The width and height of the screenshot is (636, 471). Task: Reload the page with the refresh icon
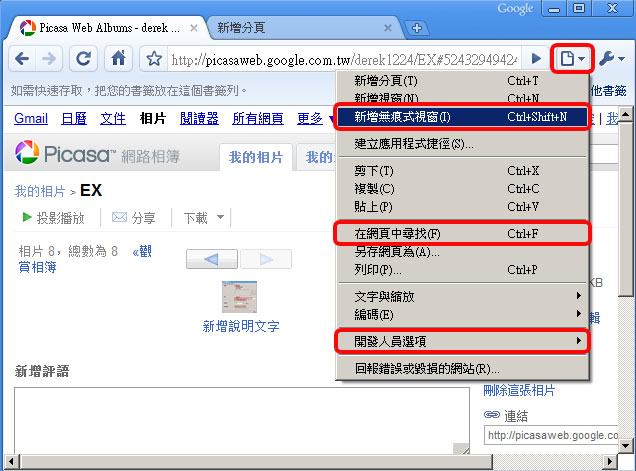click(83, 59)
